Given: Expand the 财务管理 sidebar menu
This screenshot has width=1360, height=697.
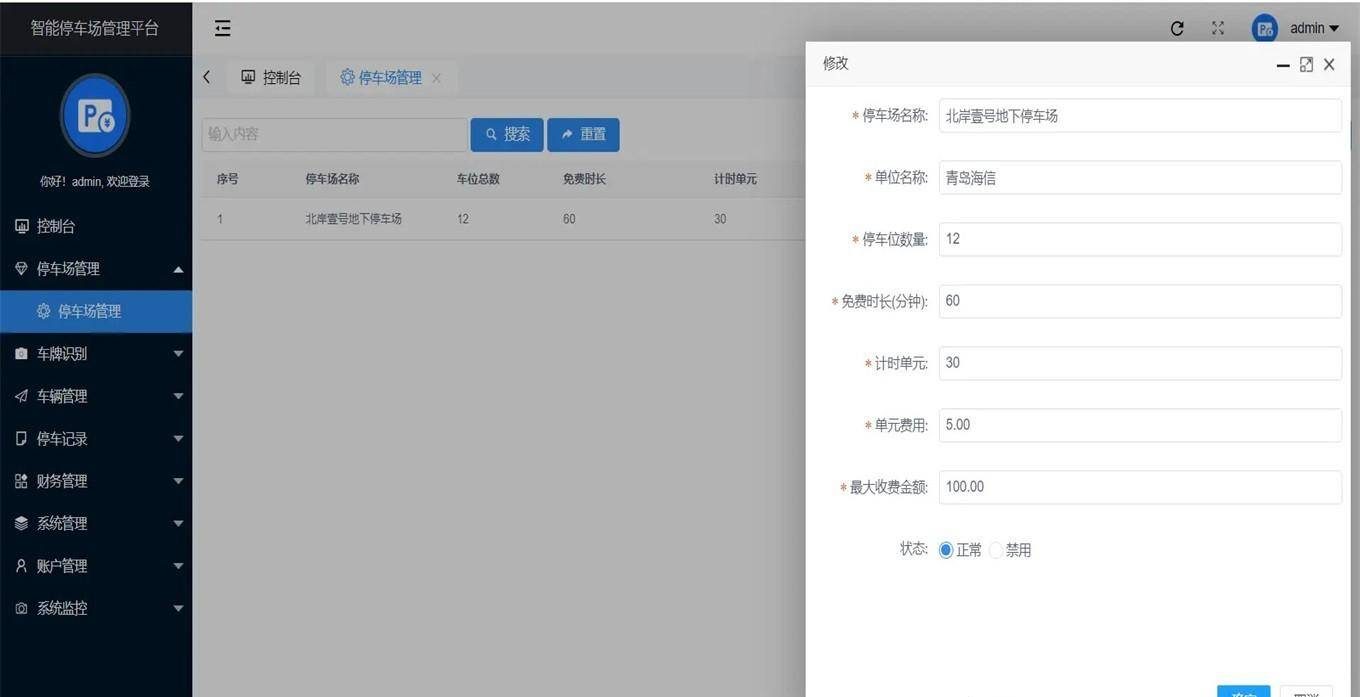Looking at the screenshot, I should pyautogui.click(x=96, y=481).
